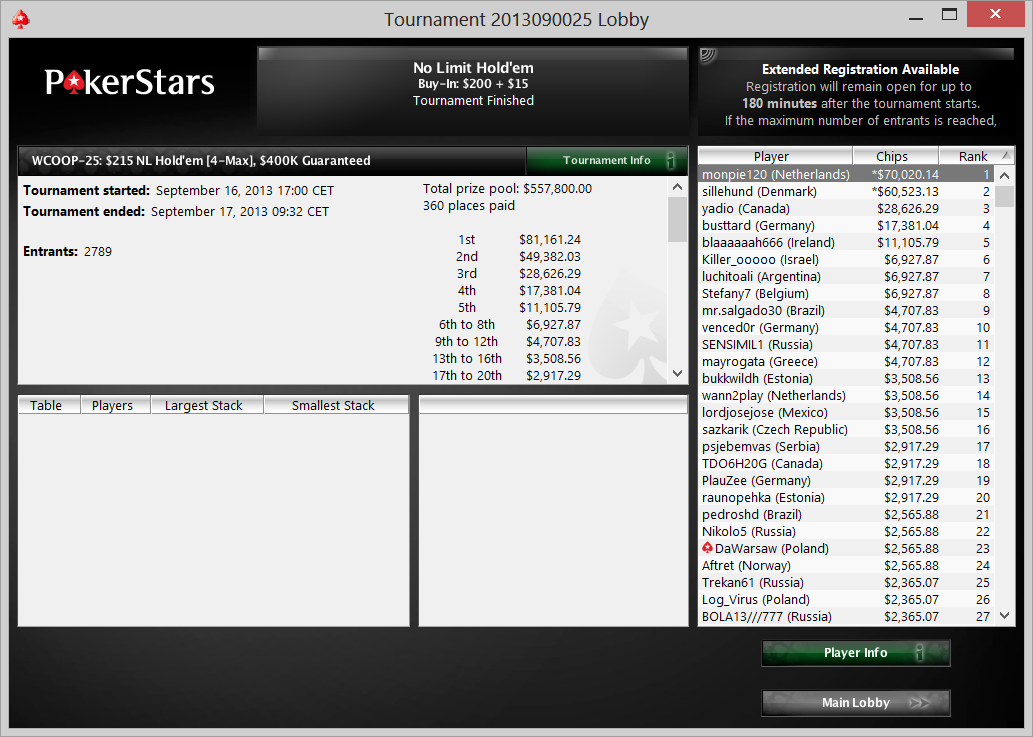Open Player Info for selected player
The width and height of the screenshot is (1033, 737).
(x=856, y=653)
